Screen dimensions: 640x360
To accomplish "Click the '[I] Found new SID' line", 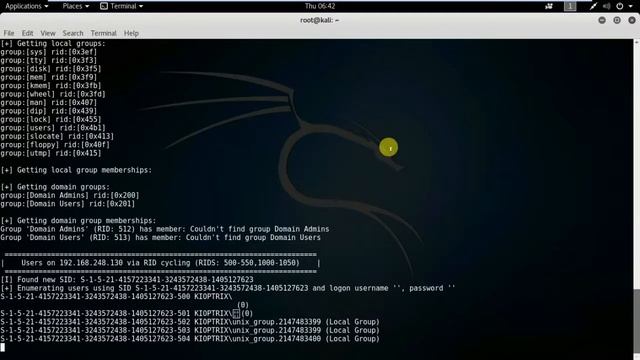I will tap(127, 280).
